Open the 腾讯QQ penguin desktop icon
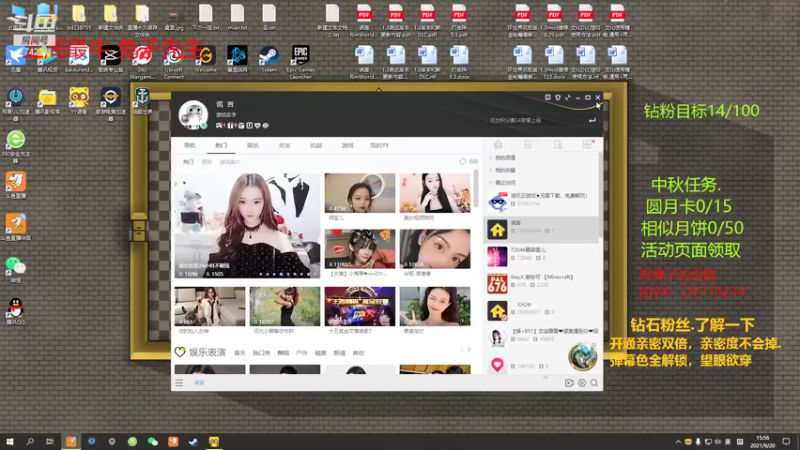Viewport: 800px width, 450px height. [x=16, y=311]
